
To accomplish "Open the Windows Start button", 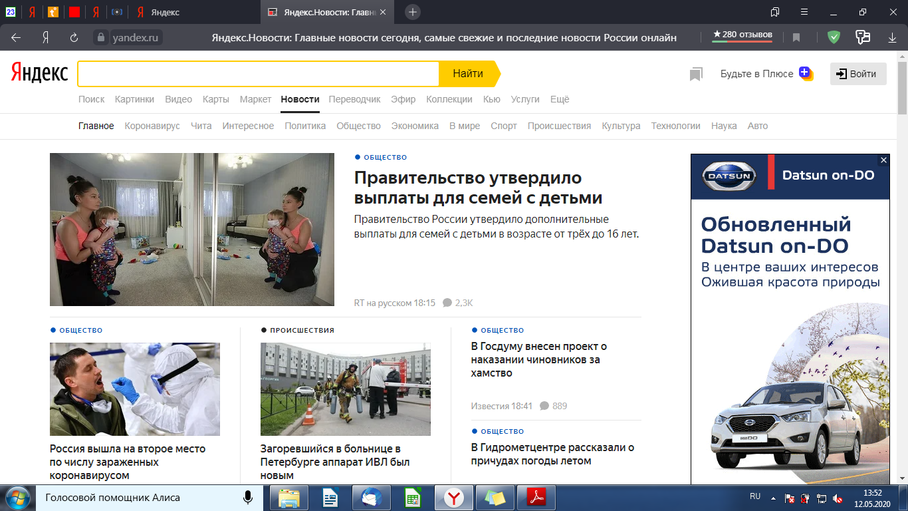I will coord(17,498).
